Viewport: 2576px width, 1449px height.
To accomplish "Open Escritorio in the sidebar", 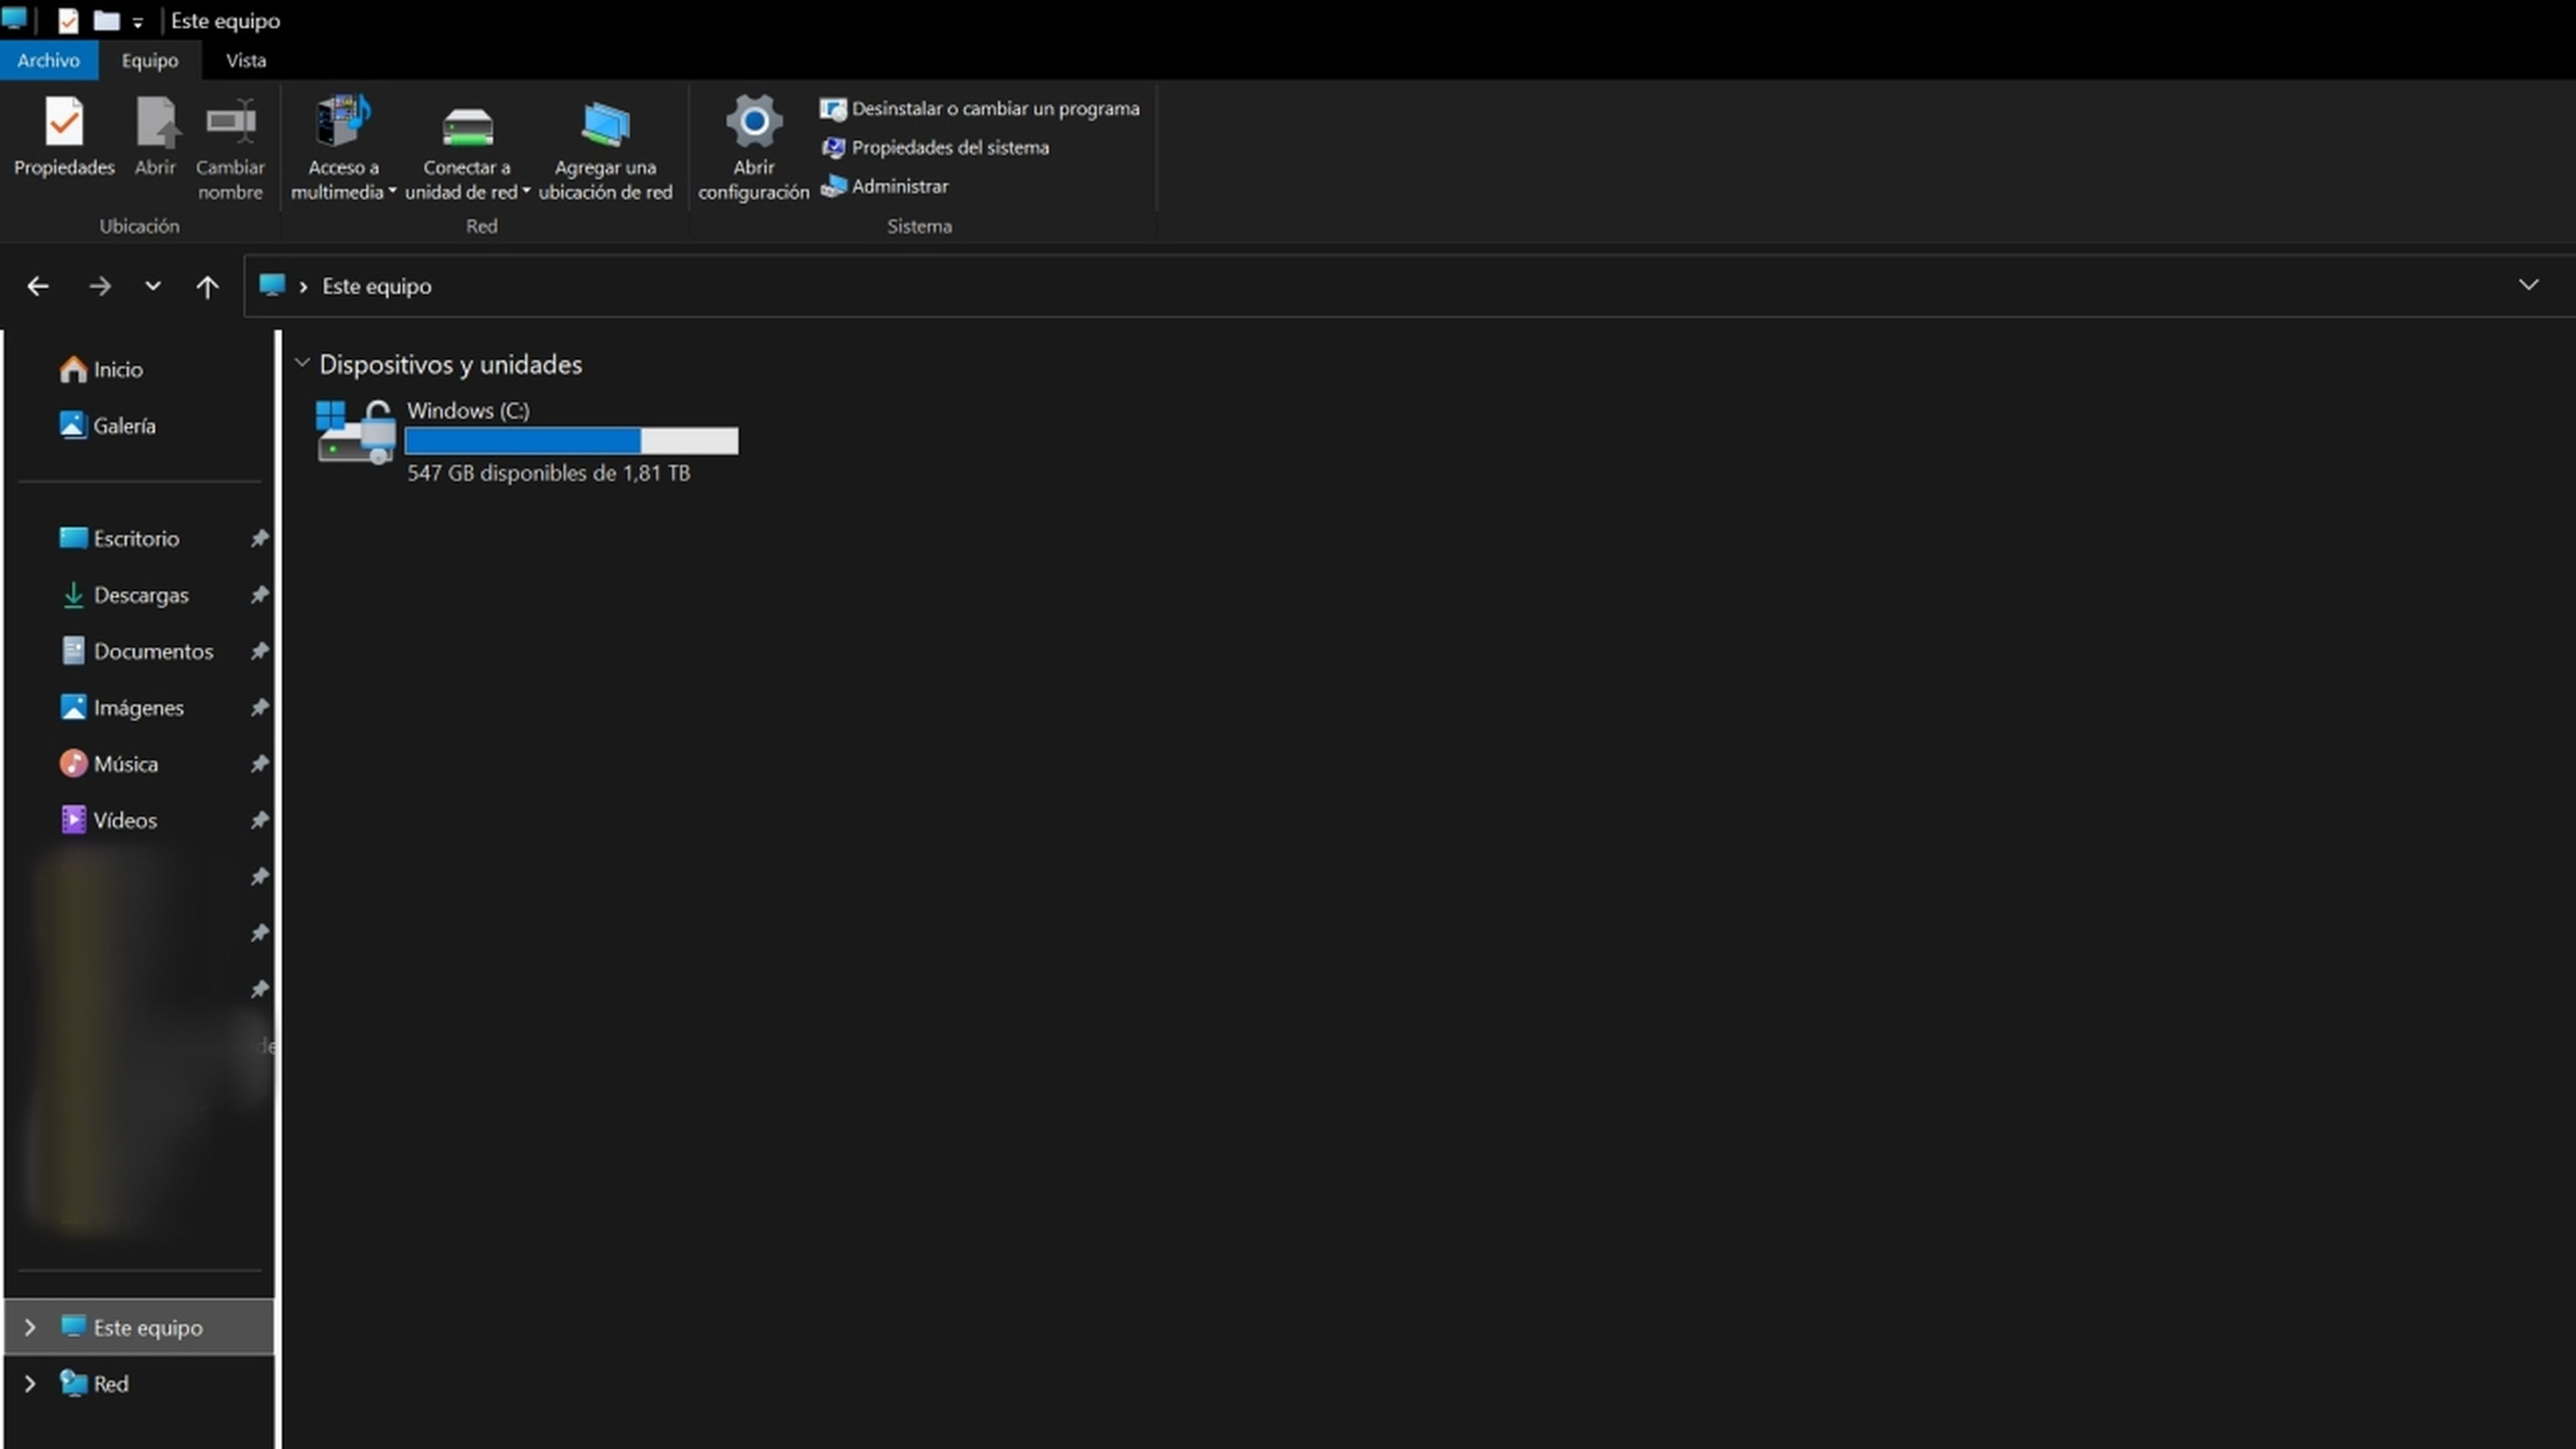I will tap(136, 538).
